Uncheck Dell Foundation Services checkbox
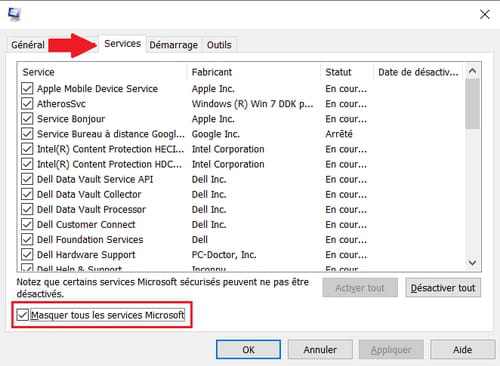This screenshot has height=366, width=500. pyautogui.click(x=27, y=239)
